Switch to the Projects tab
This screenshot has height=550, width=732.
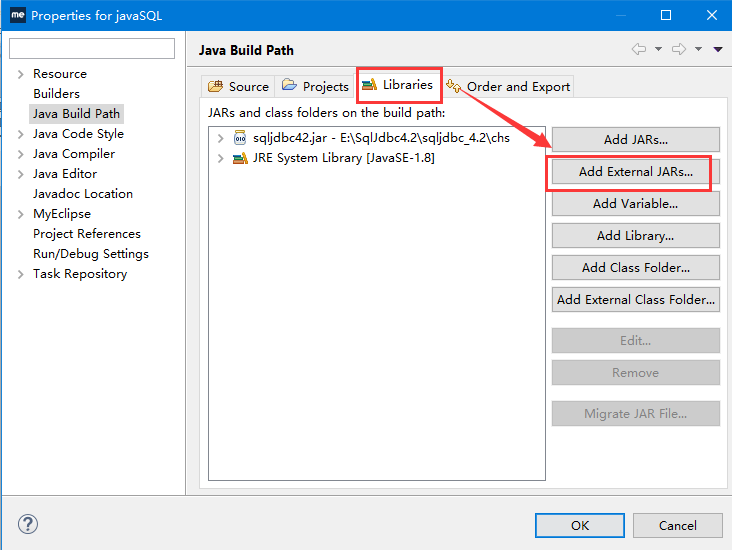316,86
